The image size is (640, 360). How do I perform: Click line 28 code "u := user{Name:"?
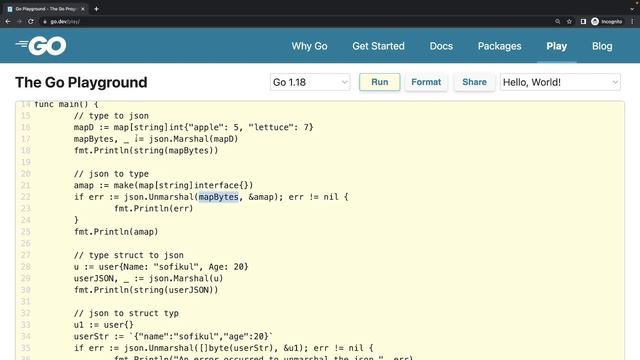[x=161, y=267]
